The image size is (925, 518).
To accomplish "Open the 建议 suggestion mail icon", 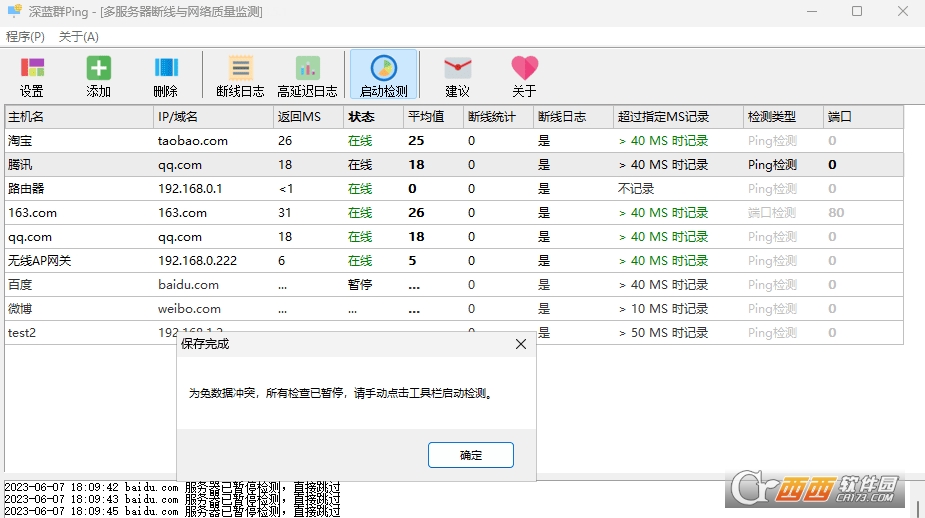I will pos(457,76).
